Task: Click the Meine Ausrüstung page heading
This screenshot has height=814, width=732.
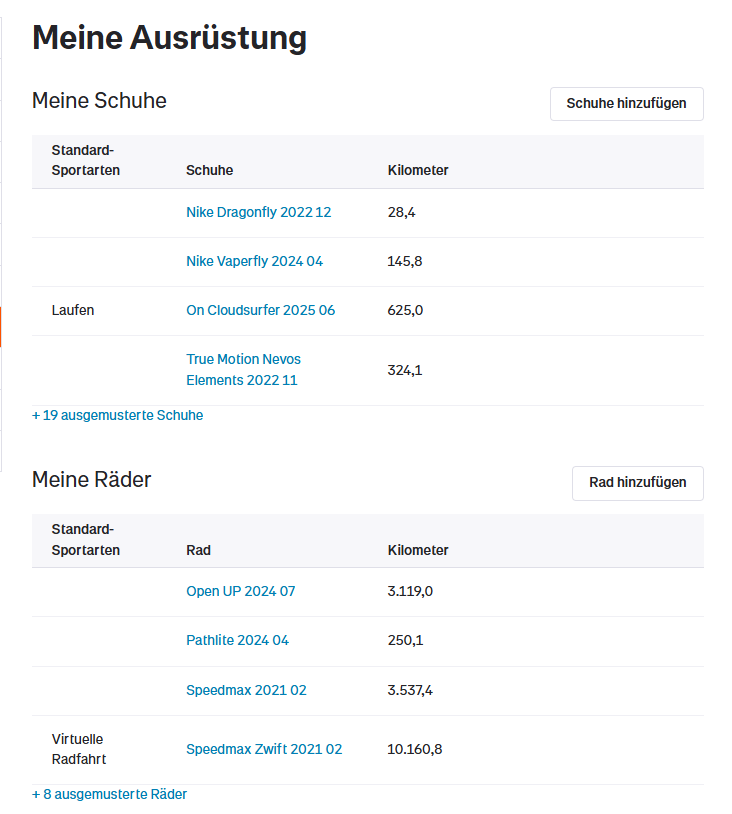Action: tap(169, 38)
